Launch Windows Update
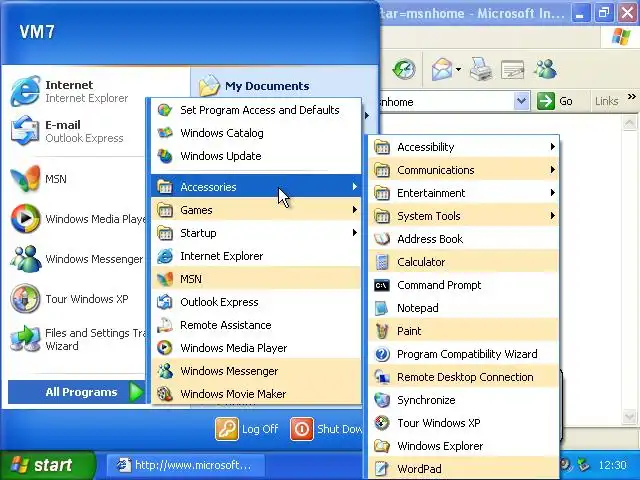 [256, 156]
